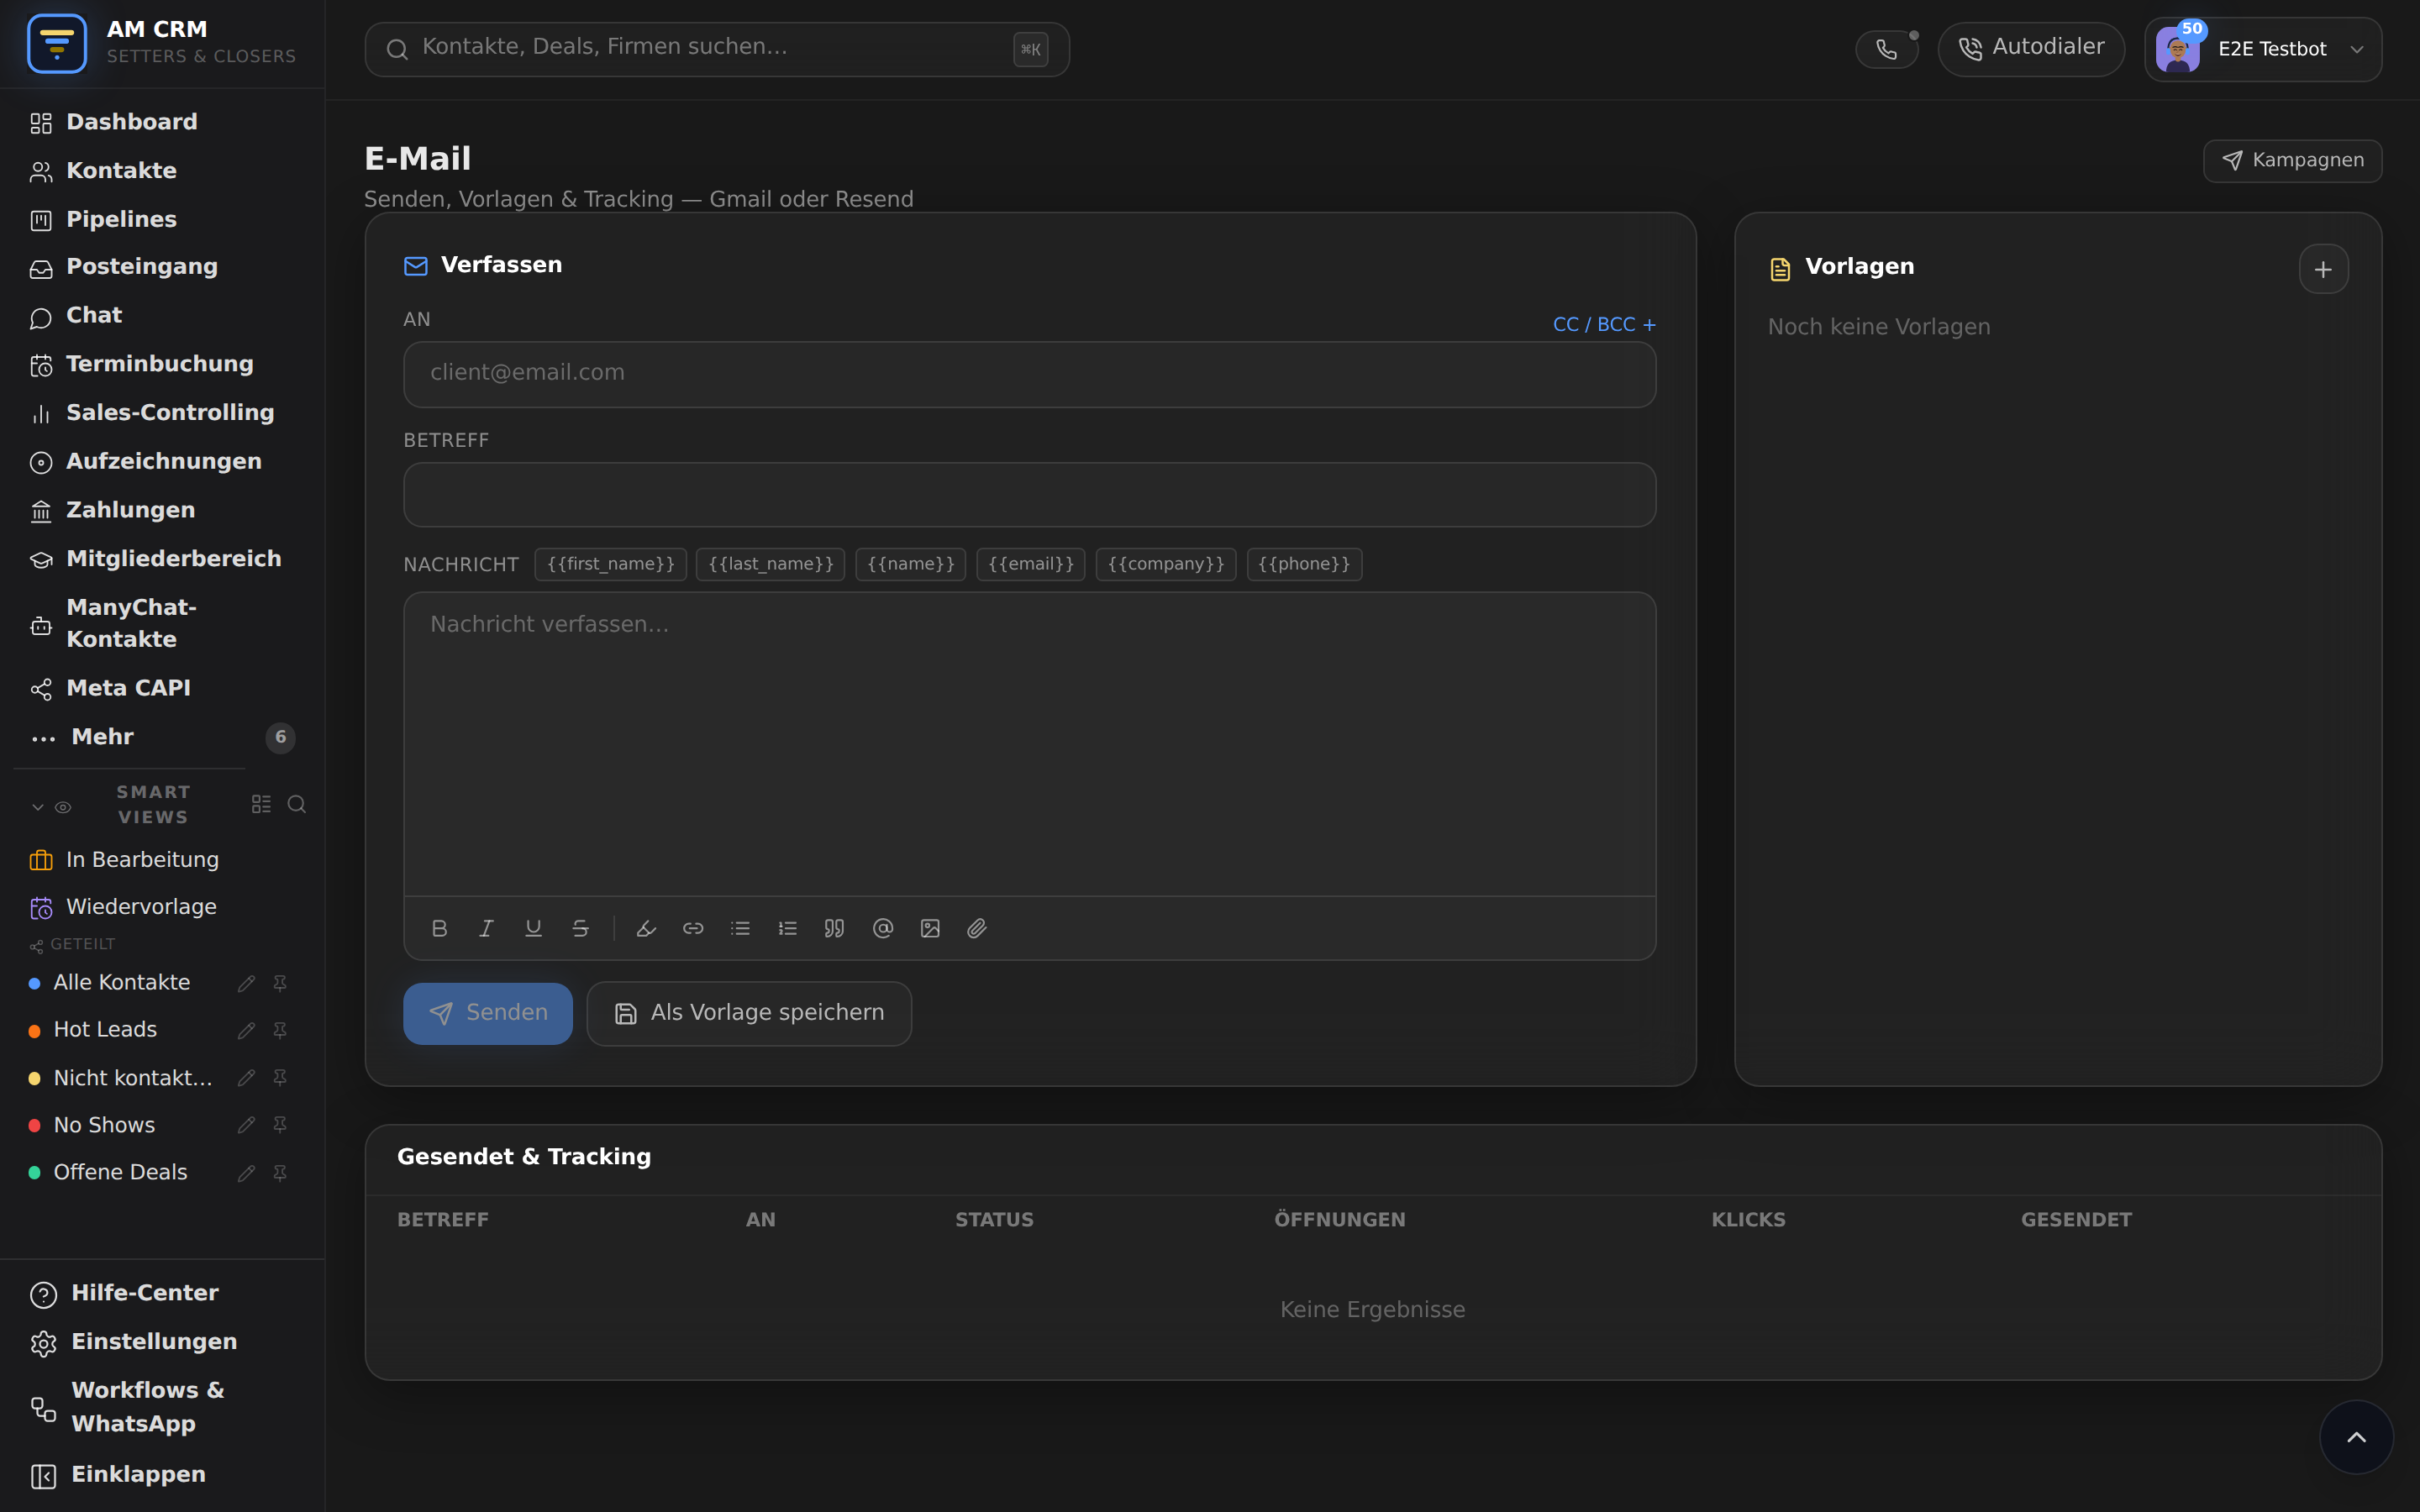Collapse the Smart Views section chevron
Viewport: 2420px width, 1512px height.
(x=38, y=807)
